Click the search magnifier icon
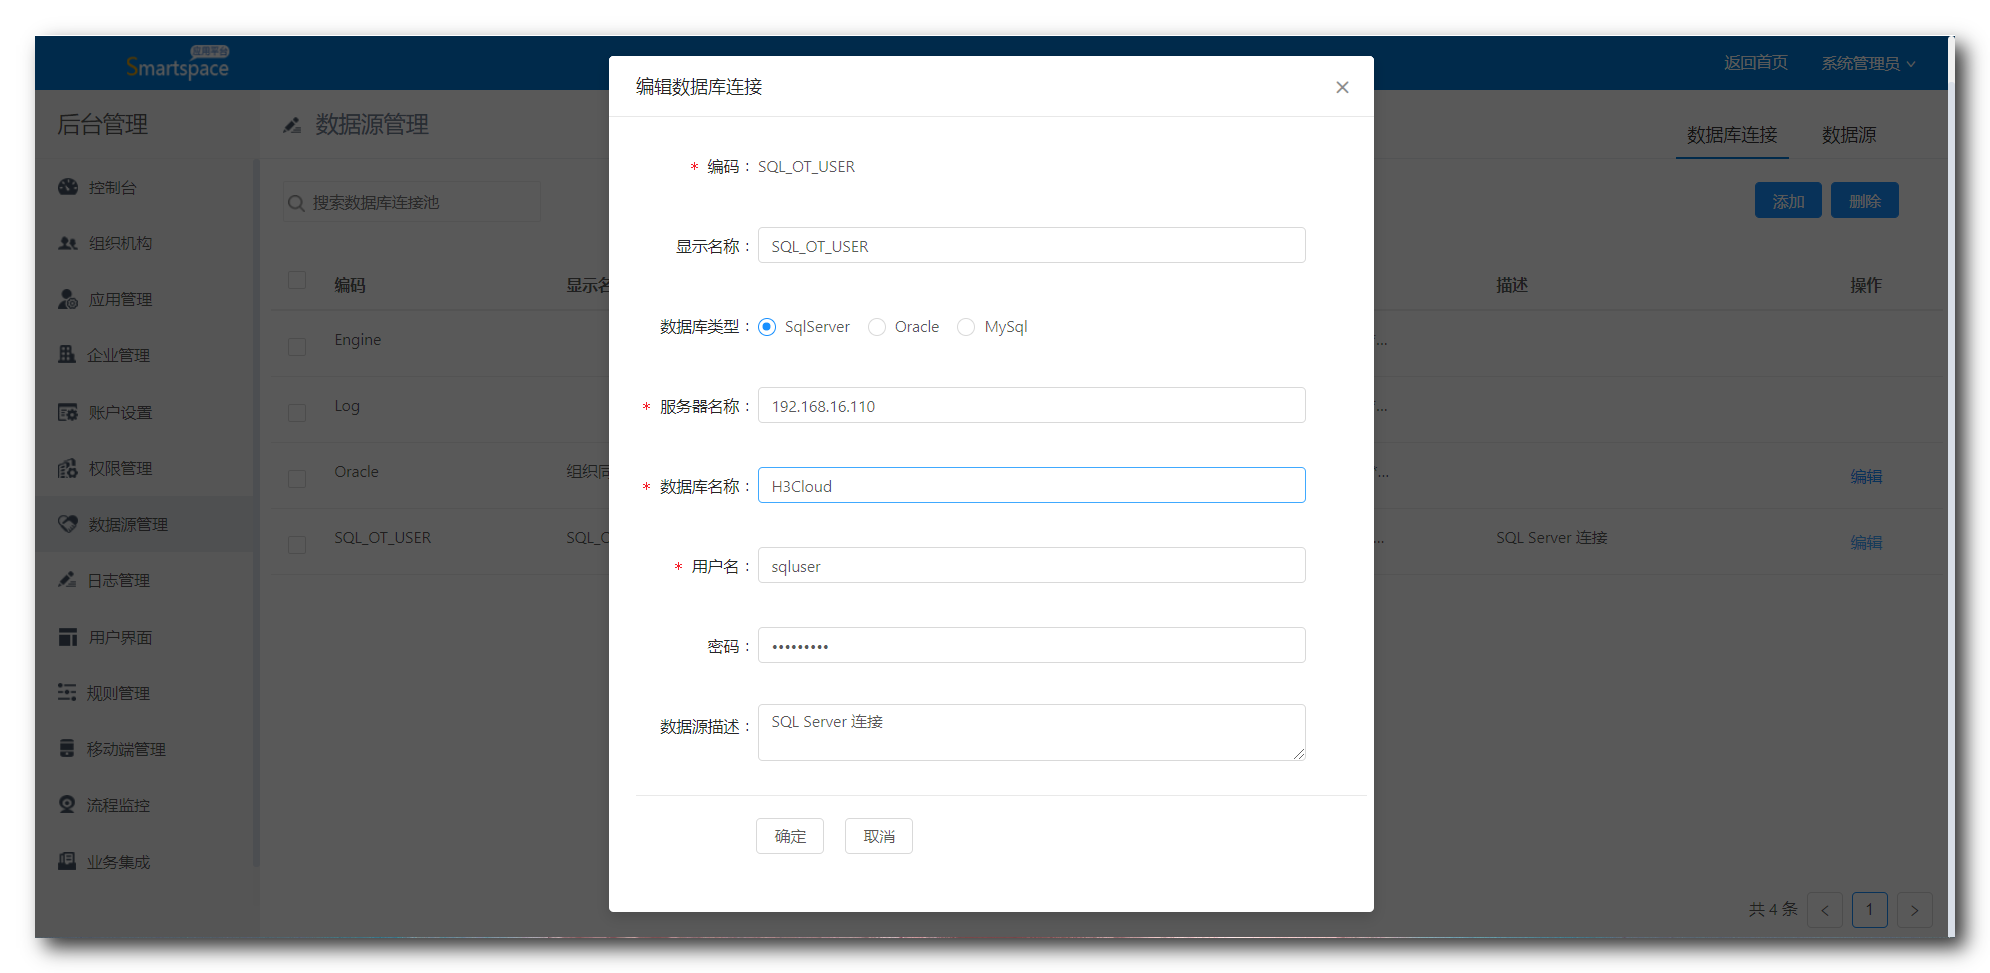1990x973 pixels. (296, 203)
